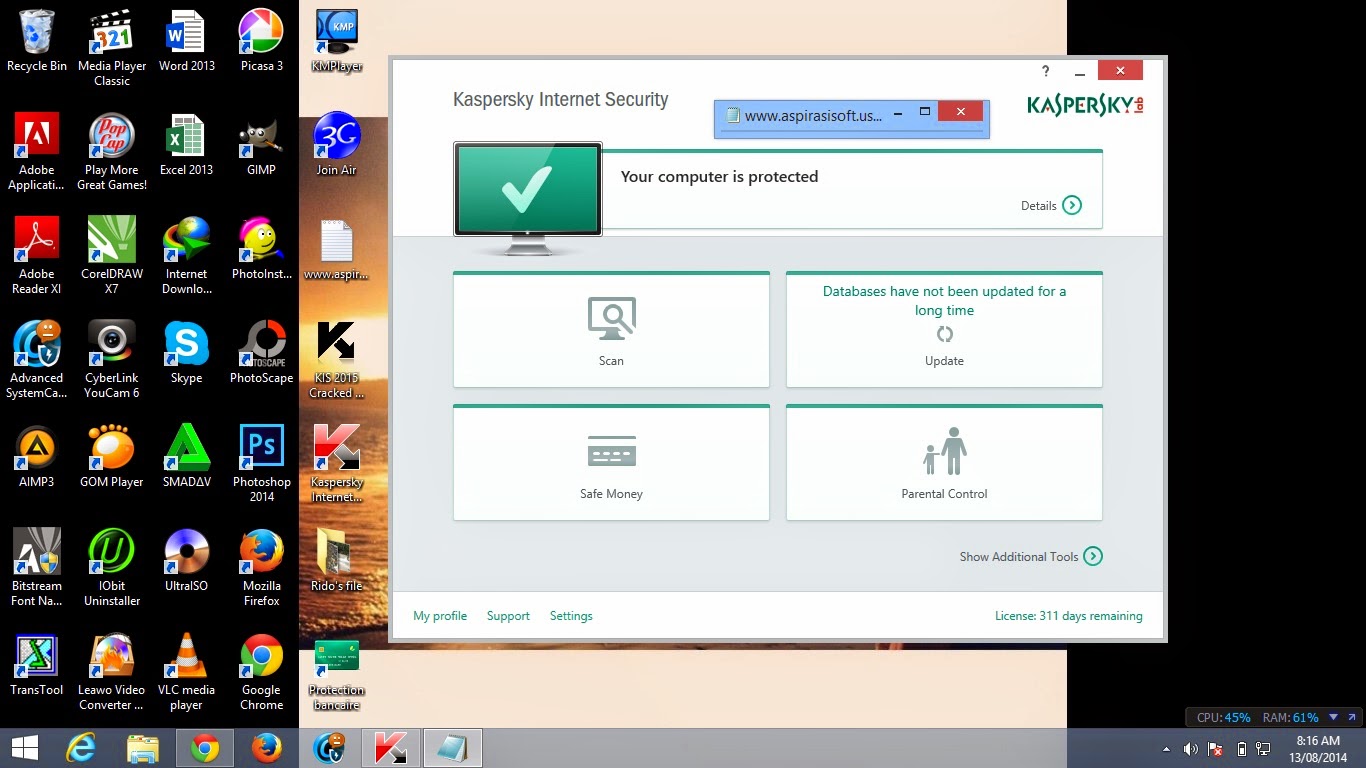This screenshot has height=768, width=1366.
Task: Start the database Update tile
Action: (x=944, y=329)
